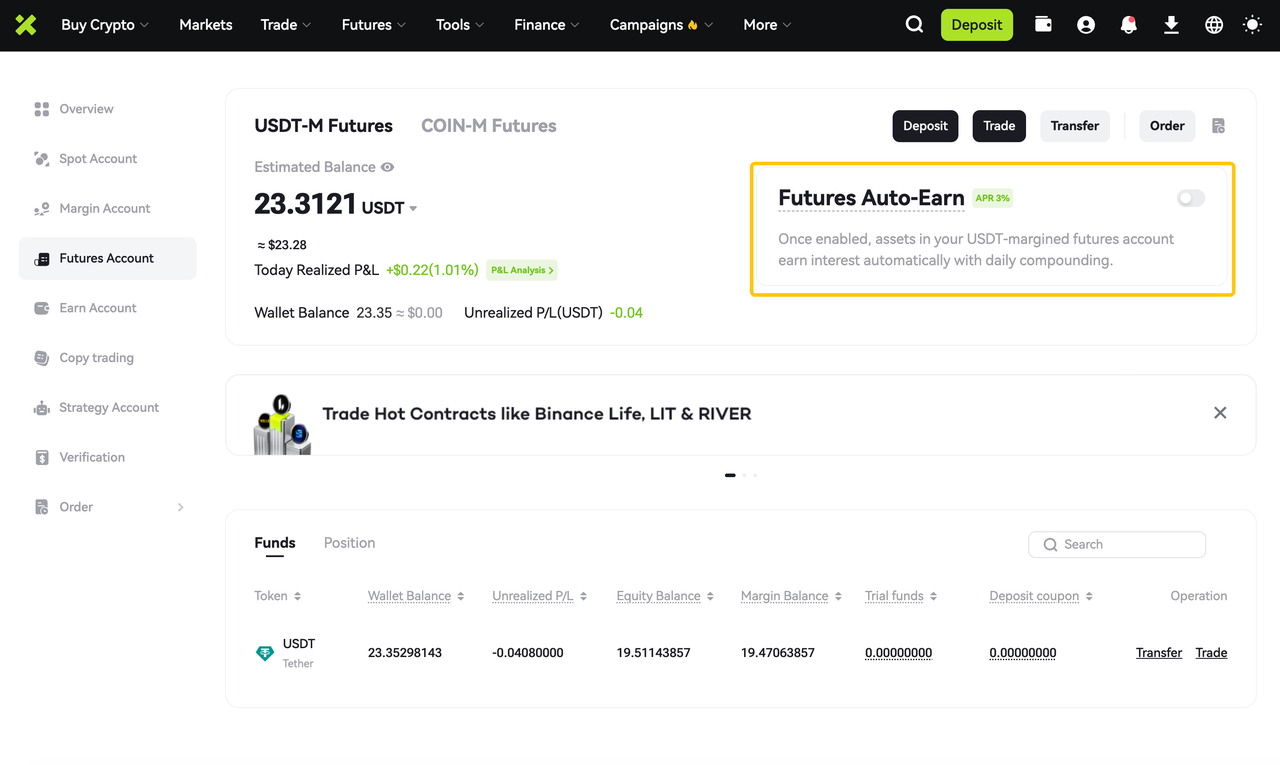
Task: Click the token Search input field
Action: [x=1125, y=544]
